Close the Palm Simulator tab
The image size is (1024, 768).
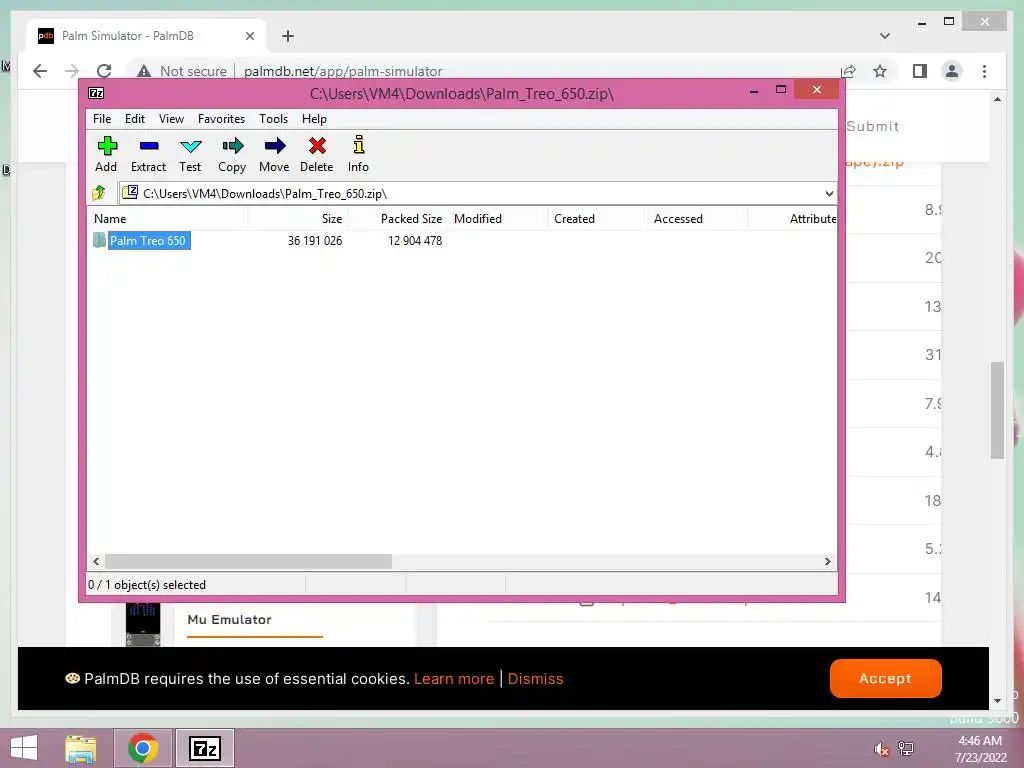249,36
